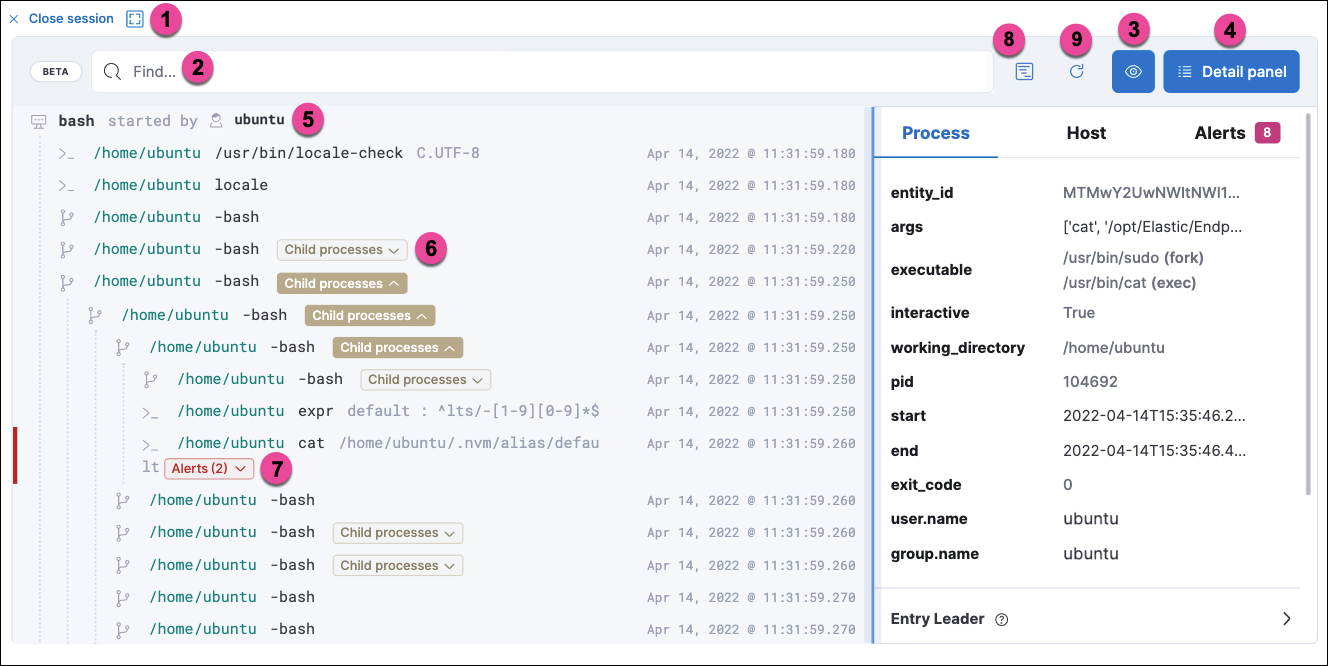The image size is (1328, 666).
Task: Click the bash session monitor icon
Action: point(39,121)
